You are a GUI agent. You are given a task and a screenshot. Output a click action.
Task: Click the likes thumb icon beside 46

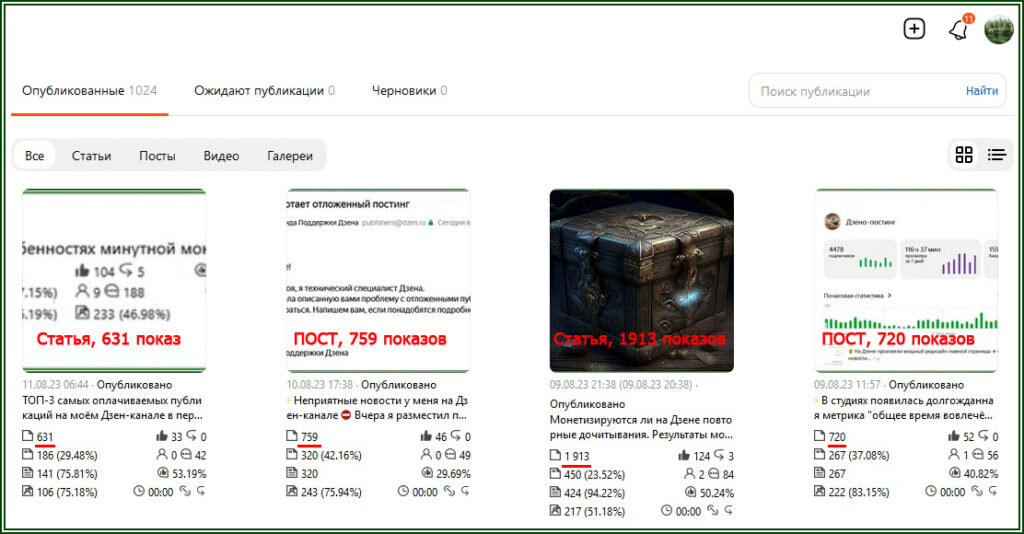(426, 436)
